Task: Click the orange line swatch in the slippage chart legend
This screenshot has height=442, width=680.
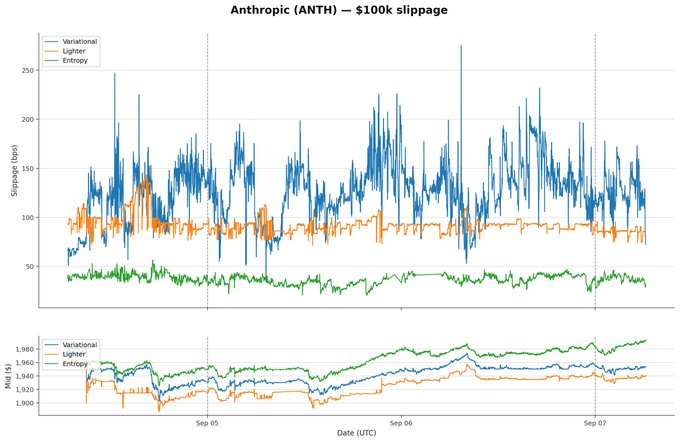Action: 52,51
